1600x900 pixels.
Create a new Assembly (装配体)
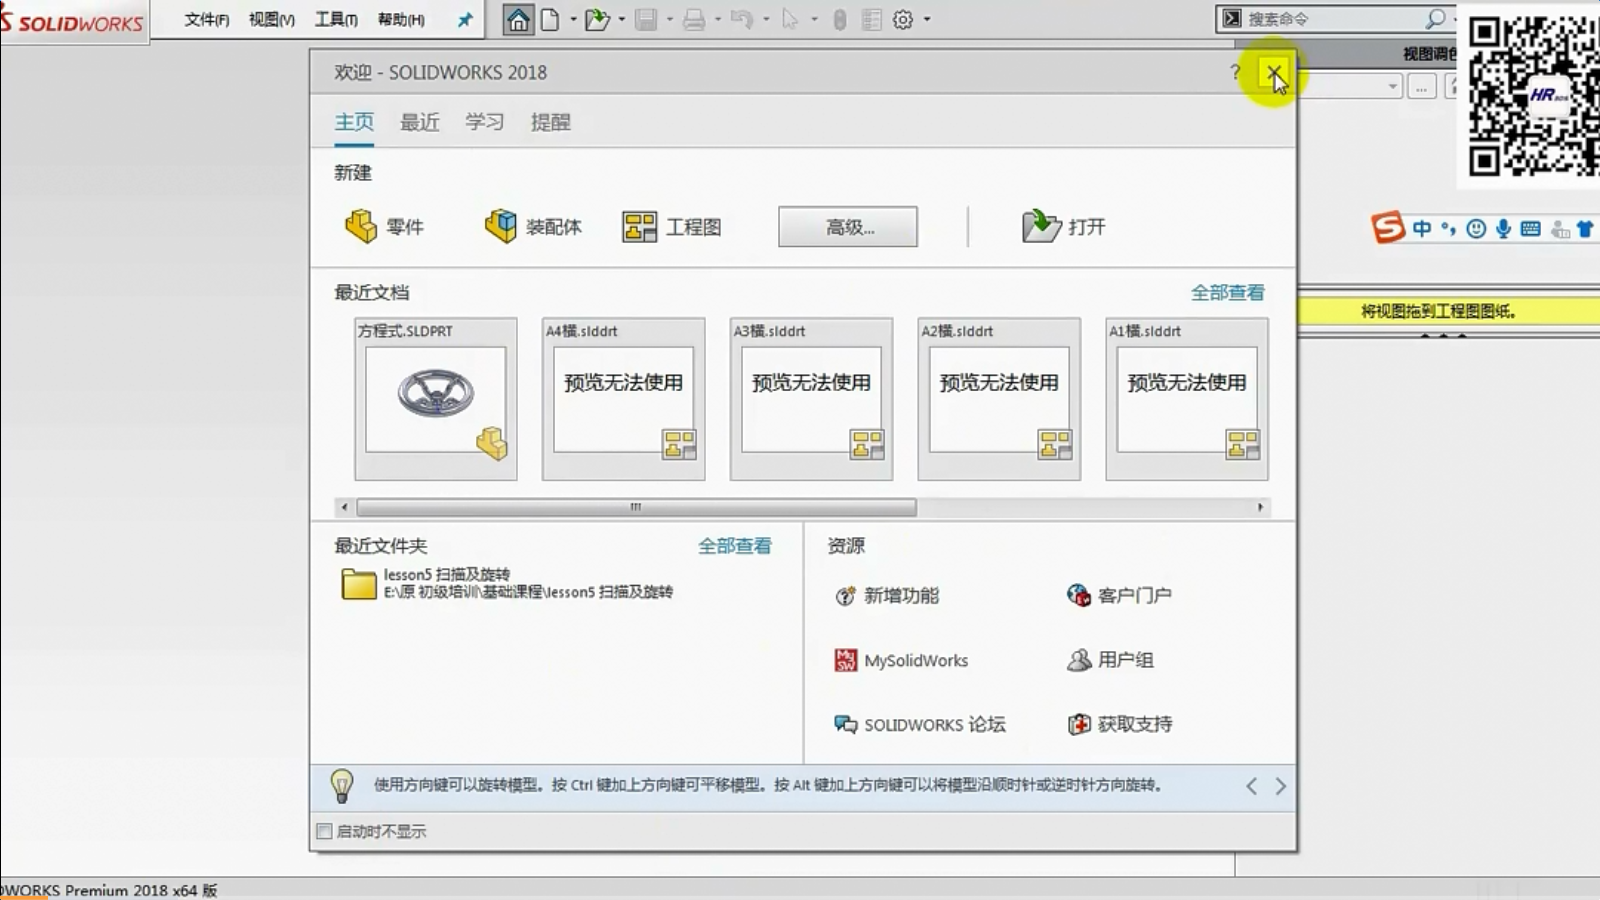(x=533, y=227)
